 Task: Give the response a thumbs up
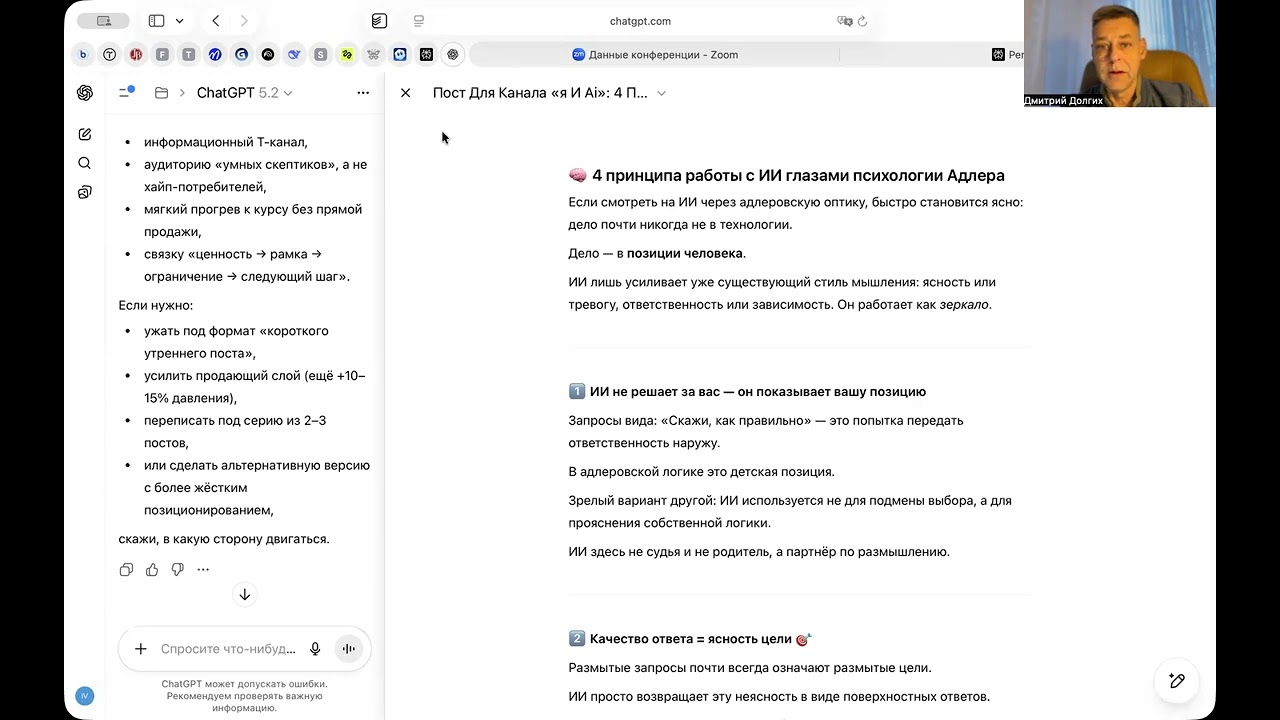(x=152, y=570)
